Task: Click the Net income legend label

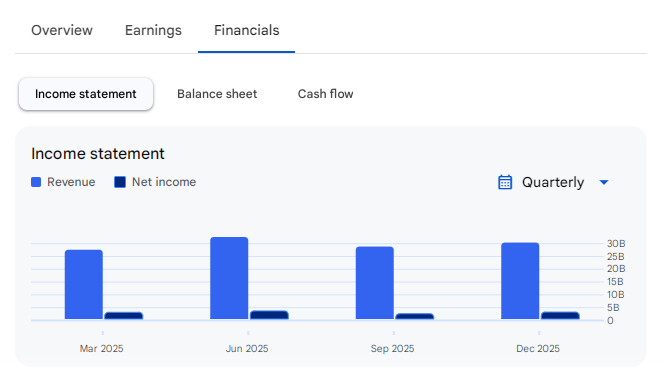Action: (x=164, y=182)
